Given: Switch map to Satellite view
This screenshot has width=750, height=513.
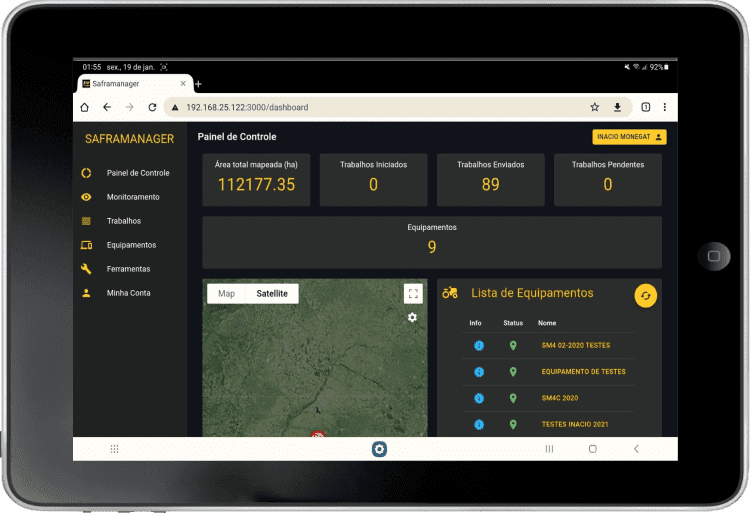Looking at the screenshot, I should [272, 294].
